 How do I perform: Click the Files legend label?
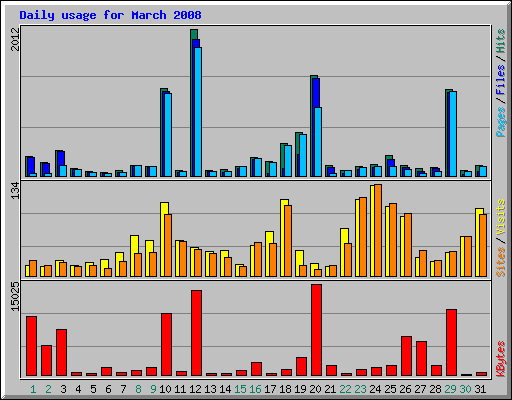point(500,80)
